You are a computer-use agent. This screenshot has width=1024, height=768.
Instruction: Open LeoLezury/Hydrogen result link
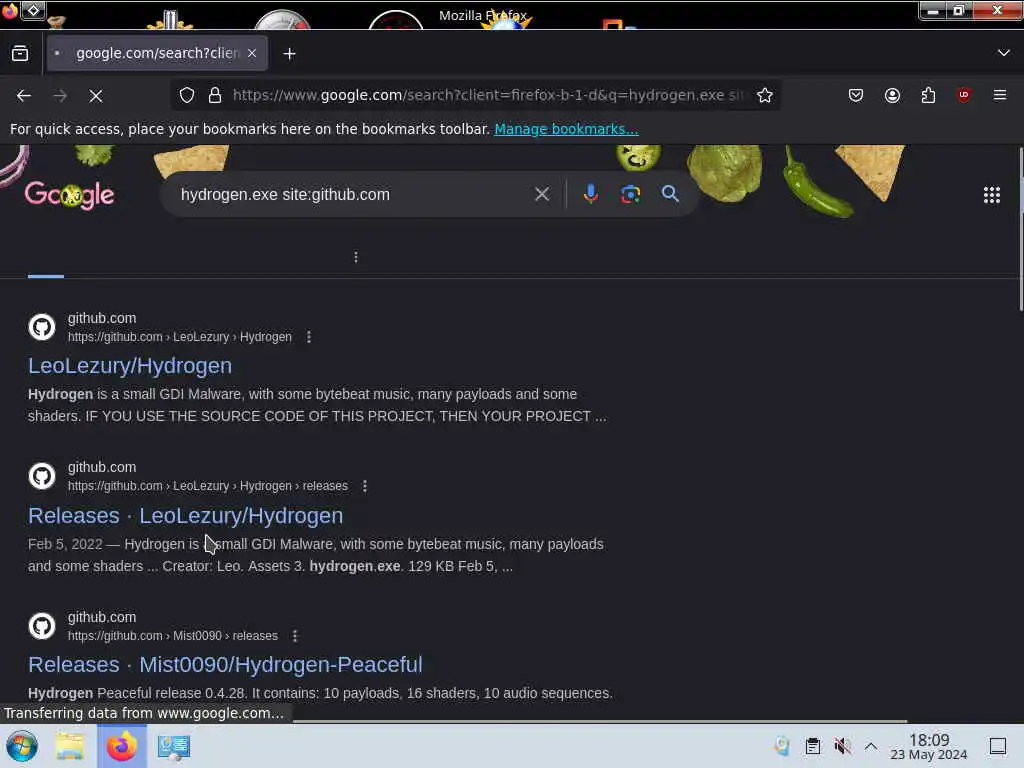click(x=130, y=366)
